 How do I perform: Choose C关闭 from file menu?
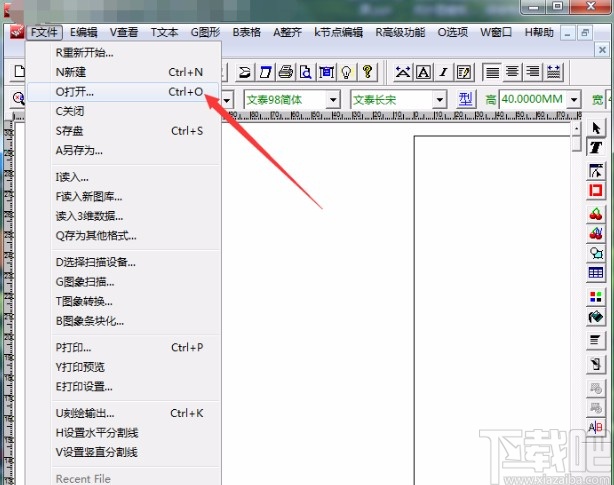pyautogui.click(x=124, y=111)
